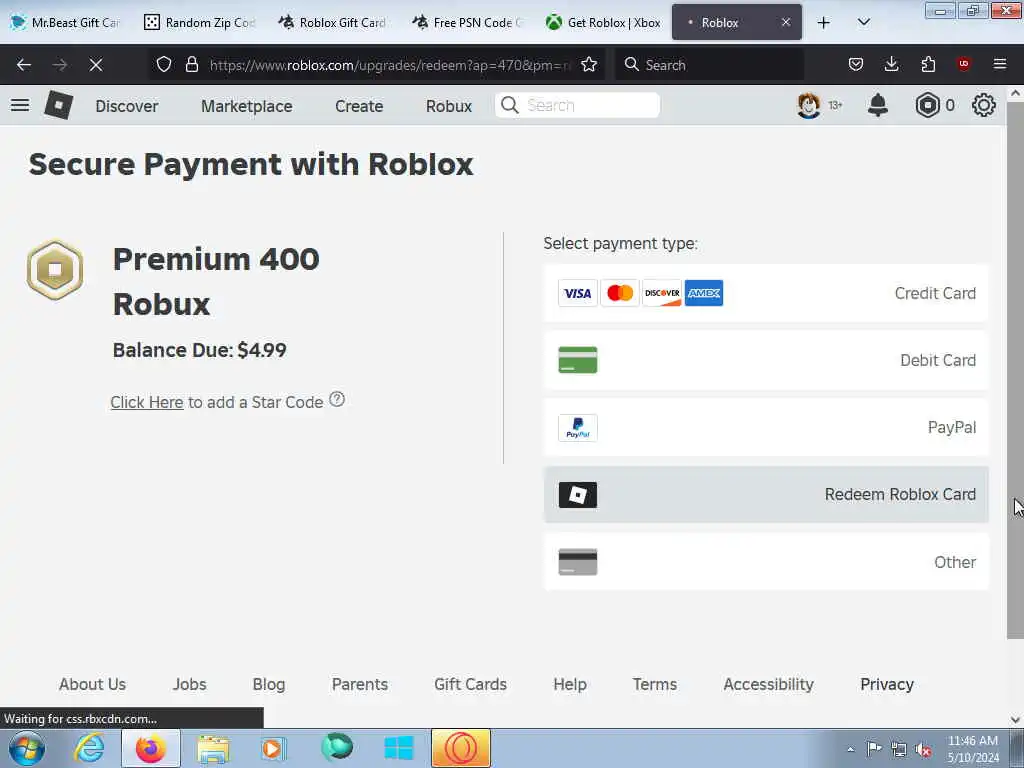Open the Create nav item
1024x768 pixels.
359,106
